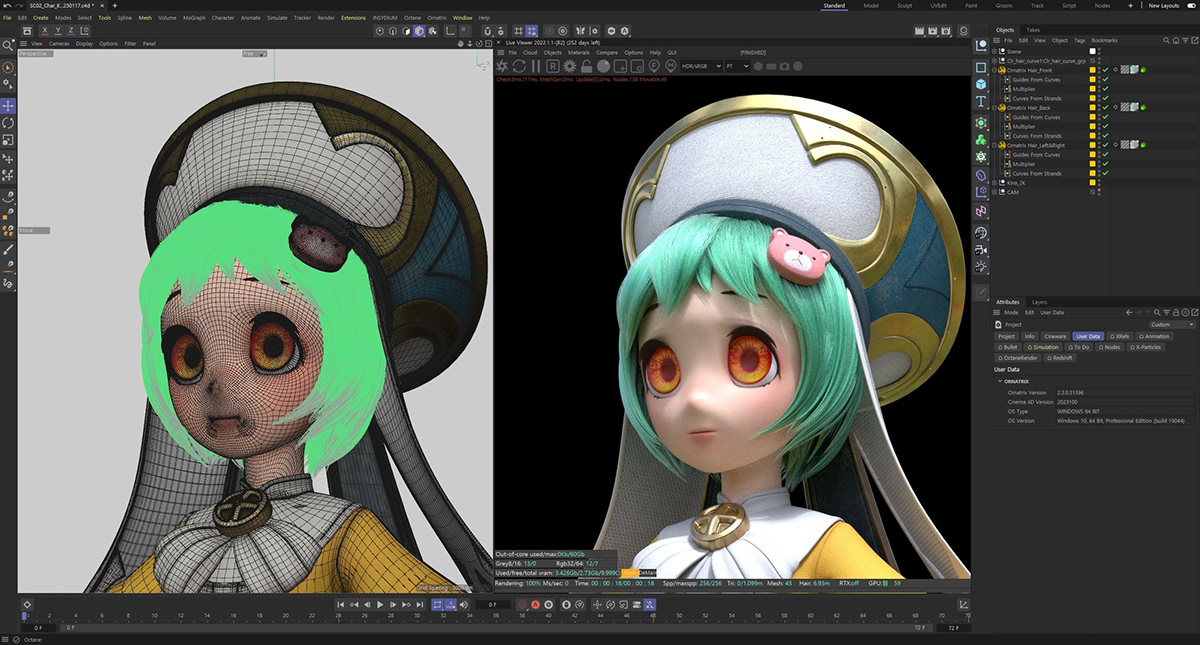
Task: Click the lock icon in Attributes panel
Action: point(1178,313)
